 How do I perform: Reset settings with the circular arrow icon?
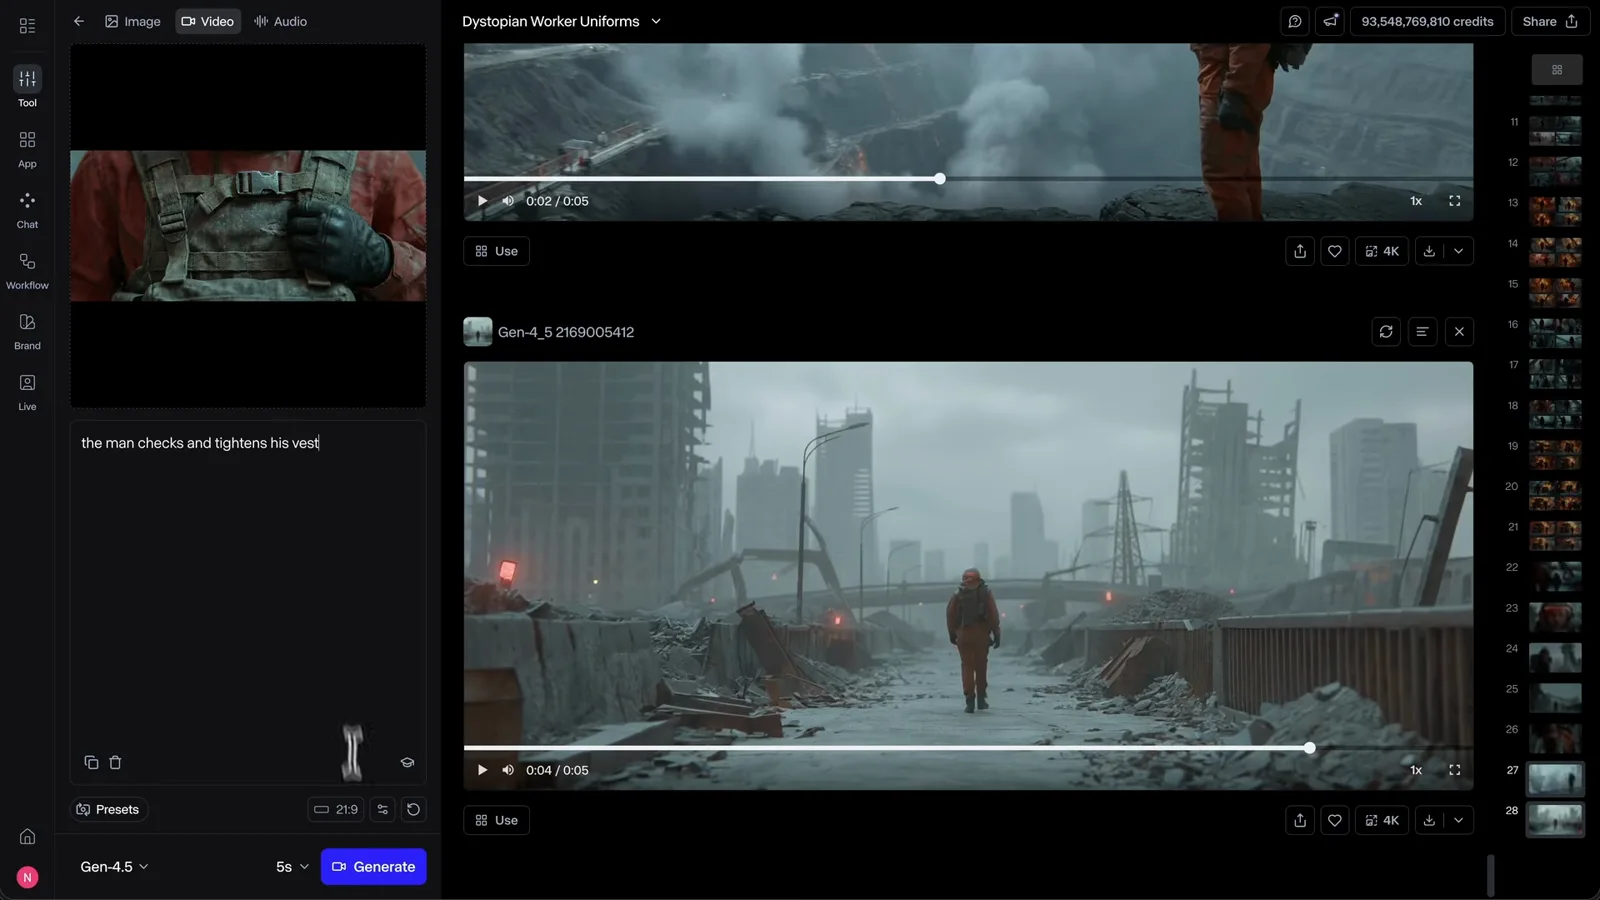pos(413,809)
